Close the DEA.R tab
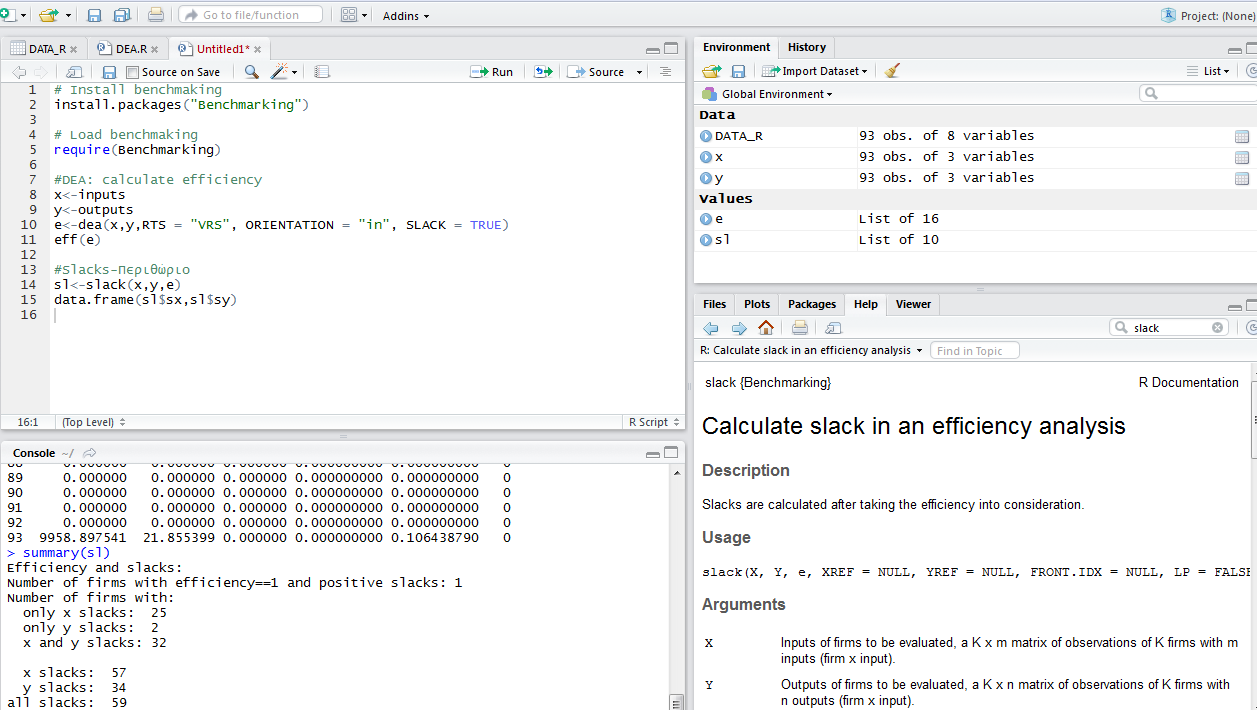This screenshot has height=710, width=1257. pos(153,49)
